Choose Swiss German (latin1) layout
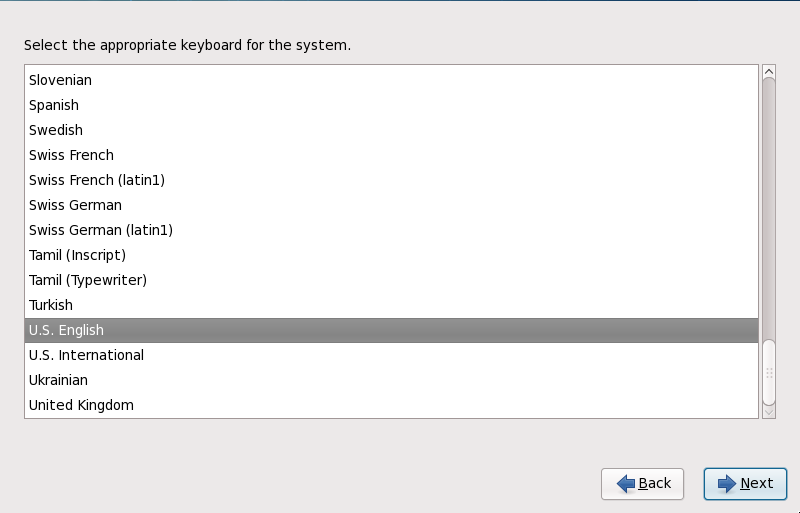This screenshot has height=513, width=800. click(x=101, y=230)
